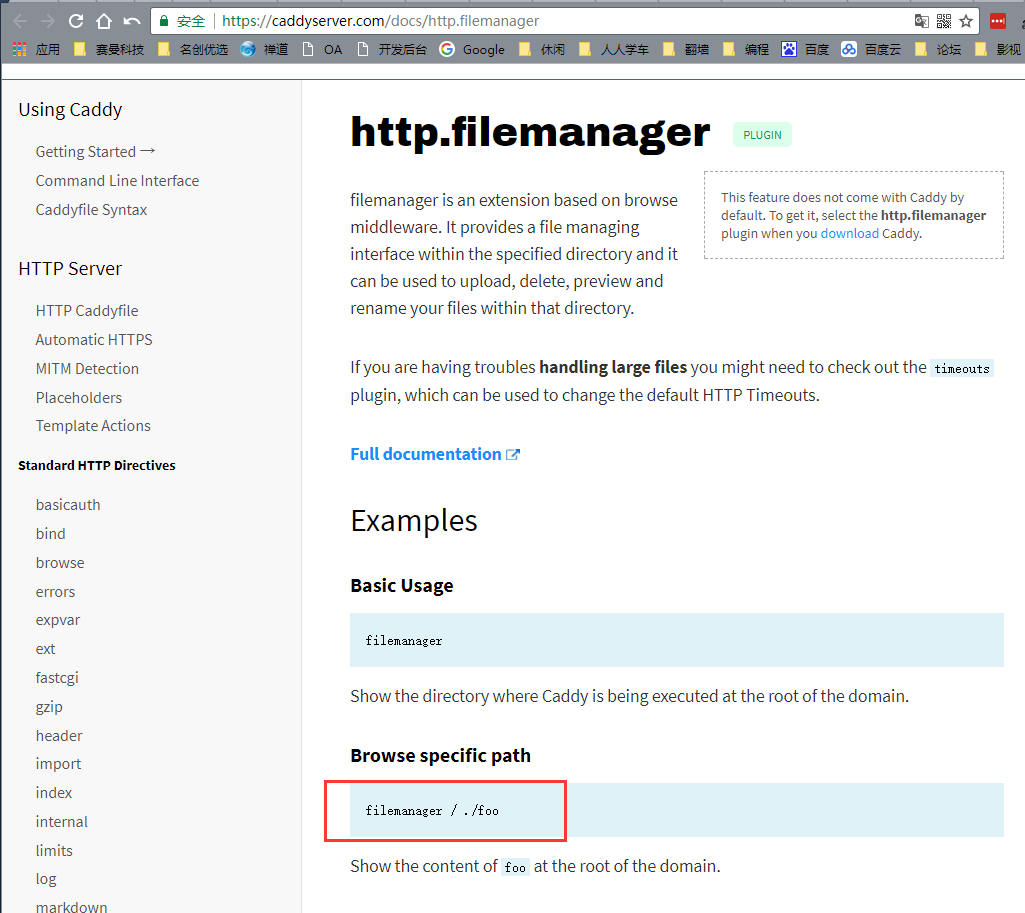Click the 应用 apps grid icon on bookmarks bar
Screen dimensions: 1025x913
18,48
